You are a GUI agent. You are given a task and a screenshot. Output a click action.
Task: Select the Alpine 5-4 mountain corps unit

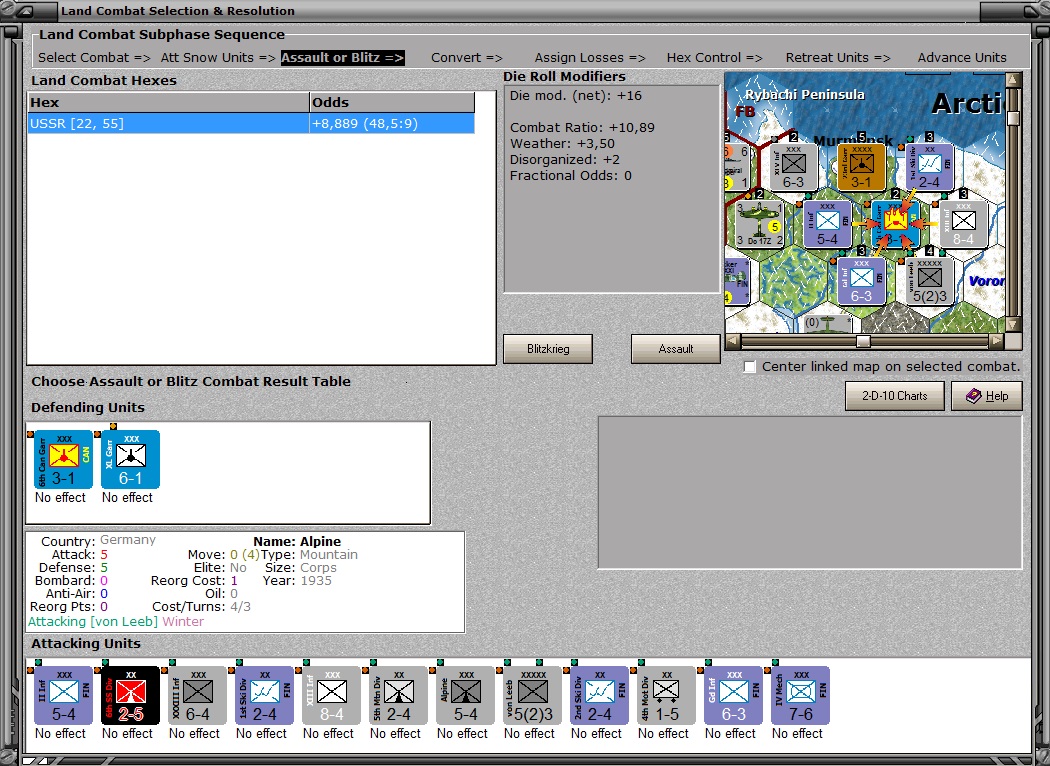tap(465, 695)
